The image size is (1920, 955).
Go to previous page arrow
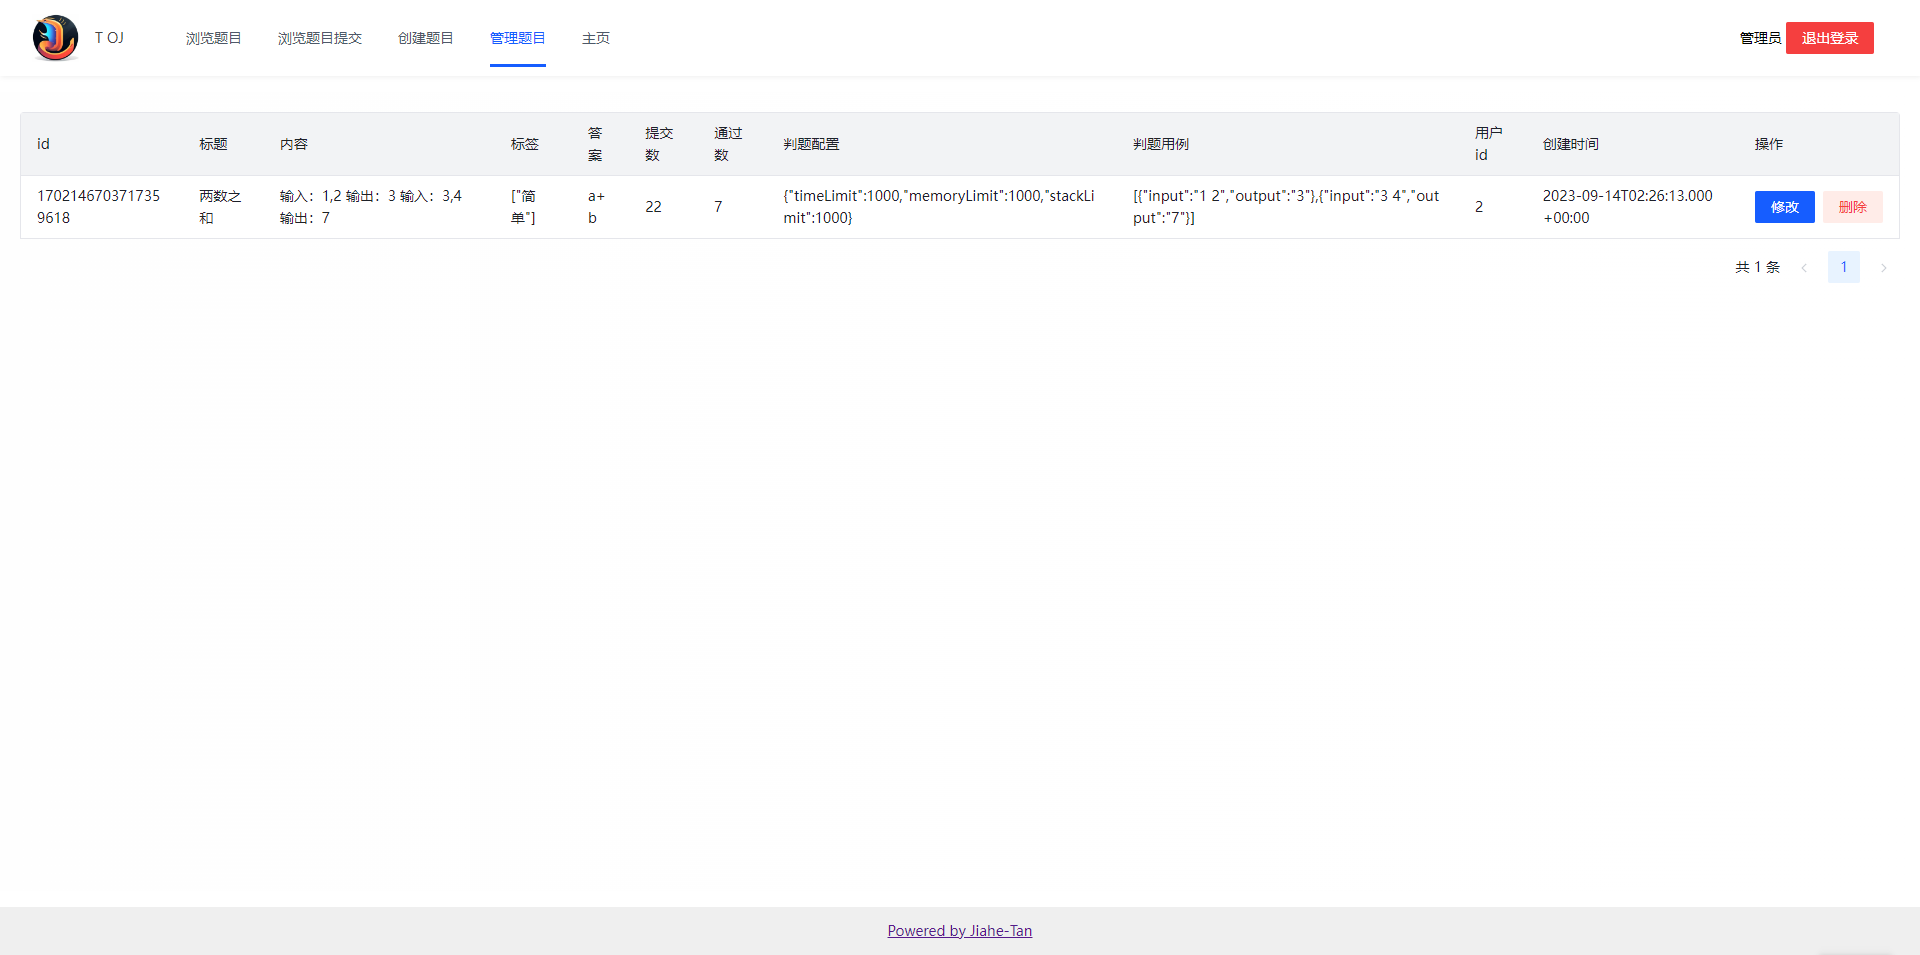[x=1804, y=267]
